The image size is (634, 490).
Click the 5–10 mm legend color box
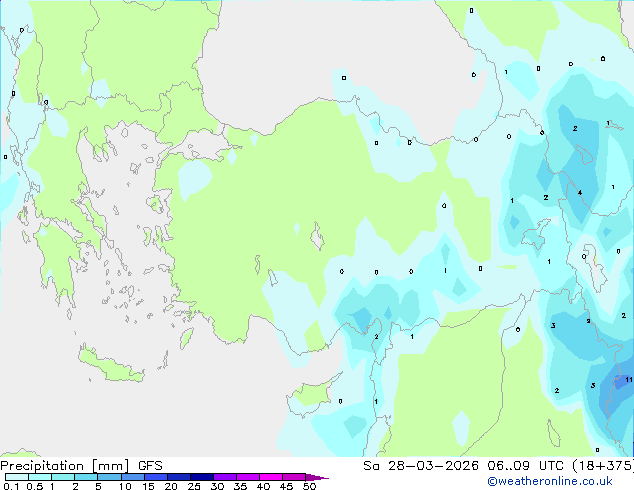pyautogui.click(x=110, y=477)
